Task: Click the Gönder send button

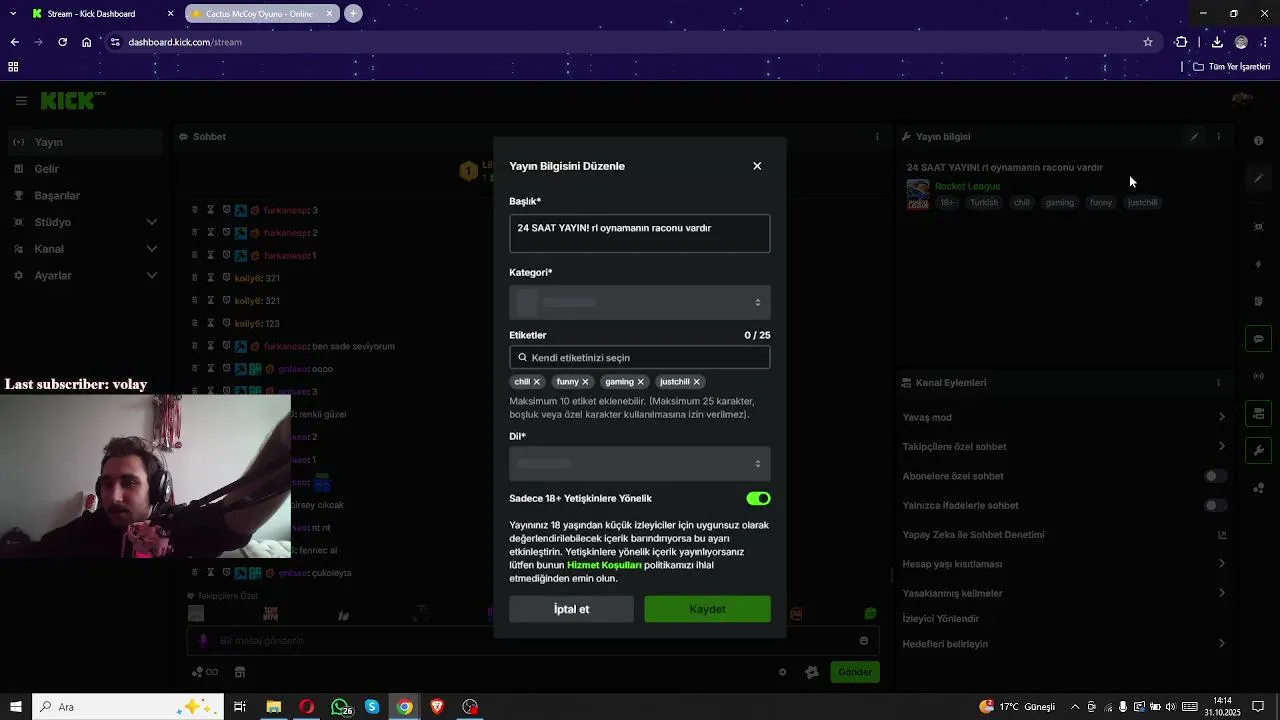Action: coord(854,672)
